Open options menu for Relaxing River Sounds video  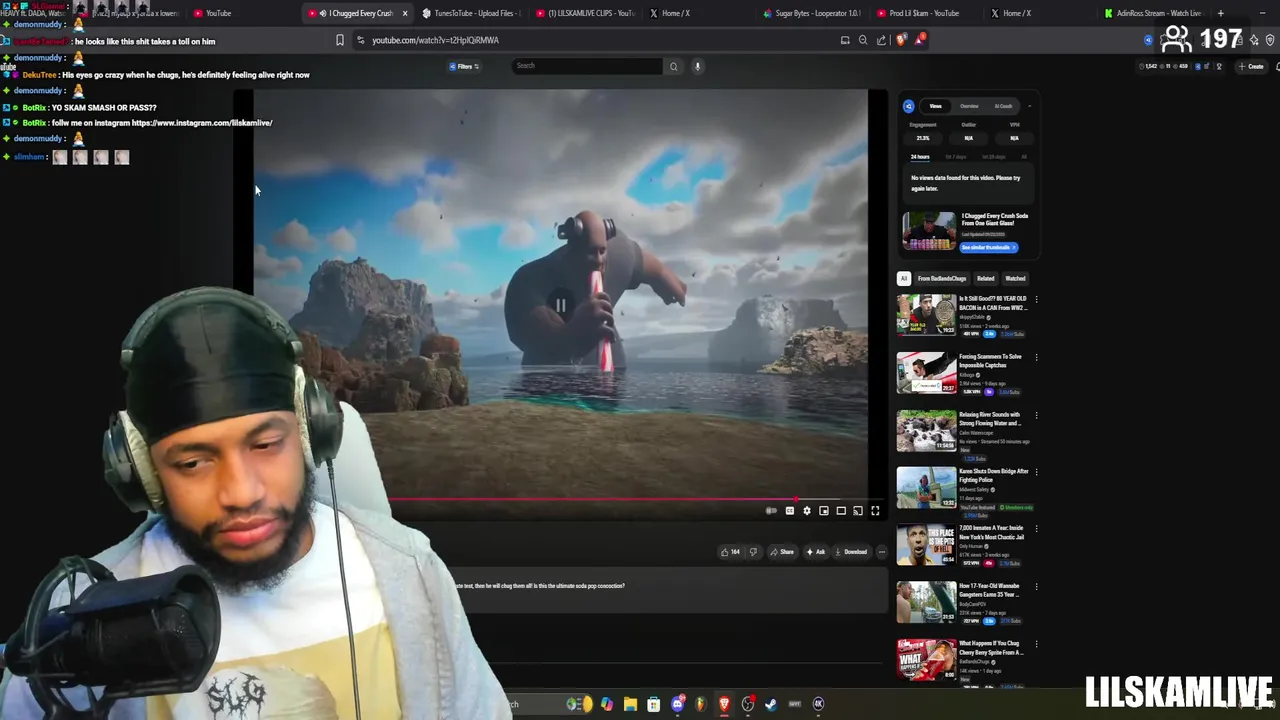click(x=1036, y=415)
